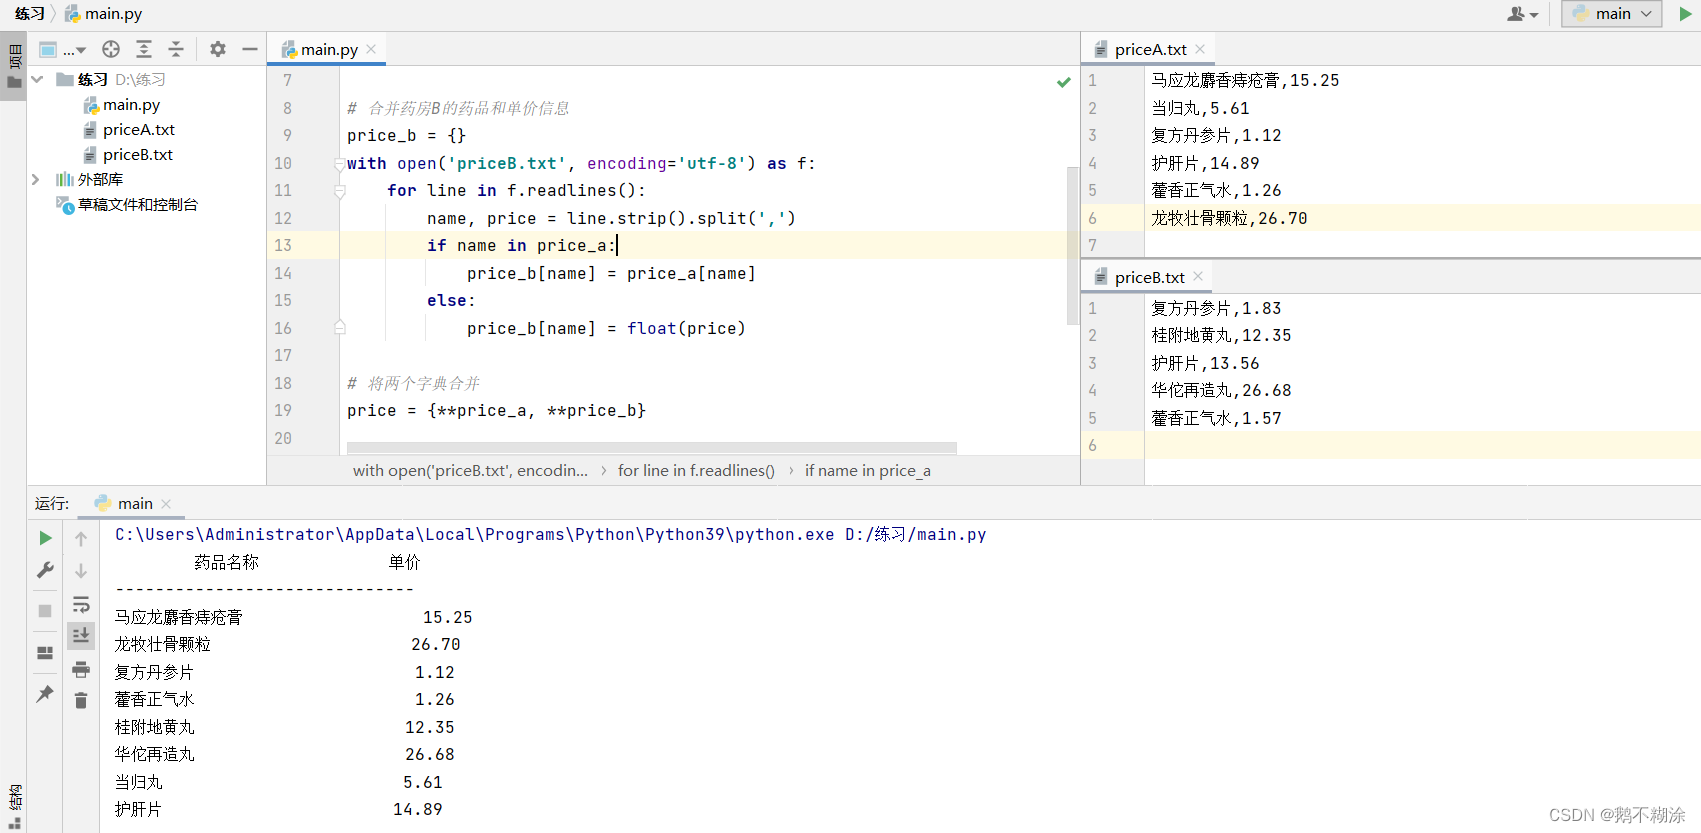
Task: Click 'with open' editor breadcrumb
Action: pyautogui.click(x=470, y=470)
